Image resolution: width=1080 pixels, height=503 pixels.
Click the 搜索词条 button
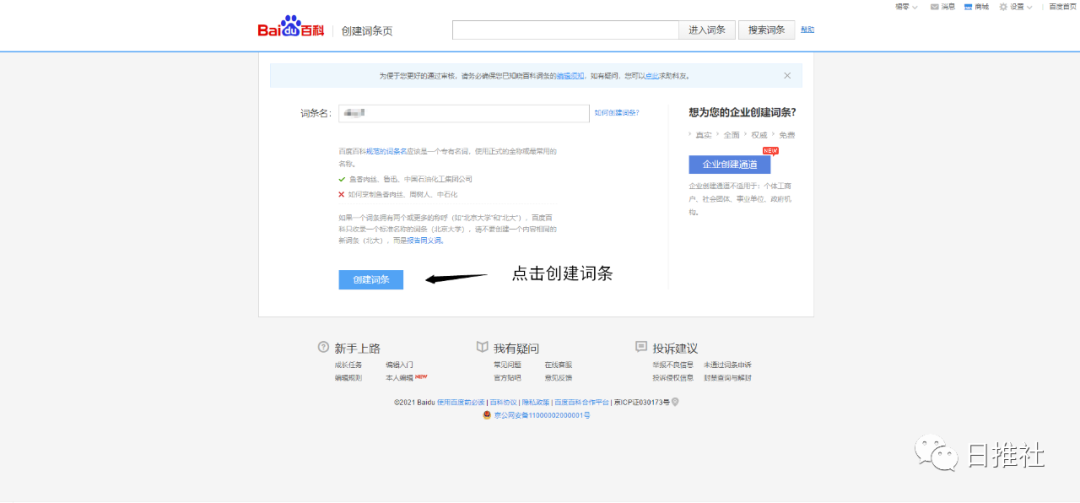(767, 30)
